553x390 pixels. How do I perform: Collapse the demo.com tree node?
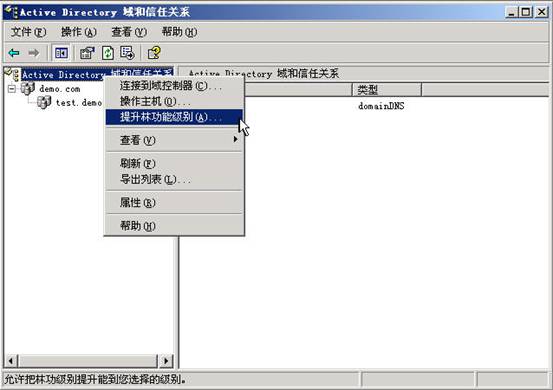12,89
